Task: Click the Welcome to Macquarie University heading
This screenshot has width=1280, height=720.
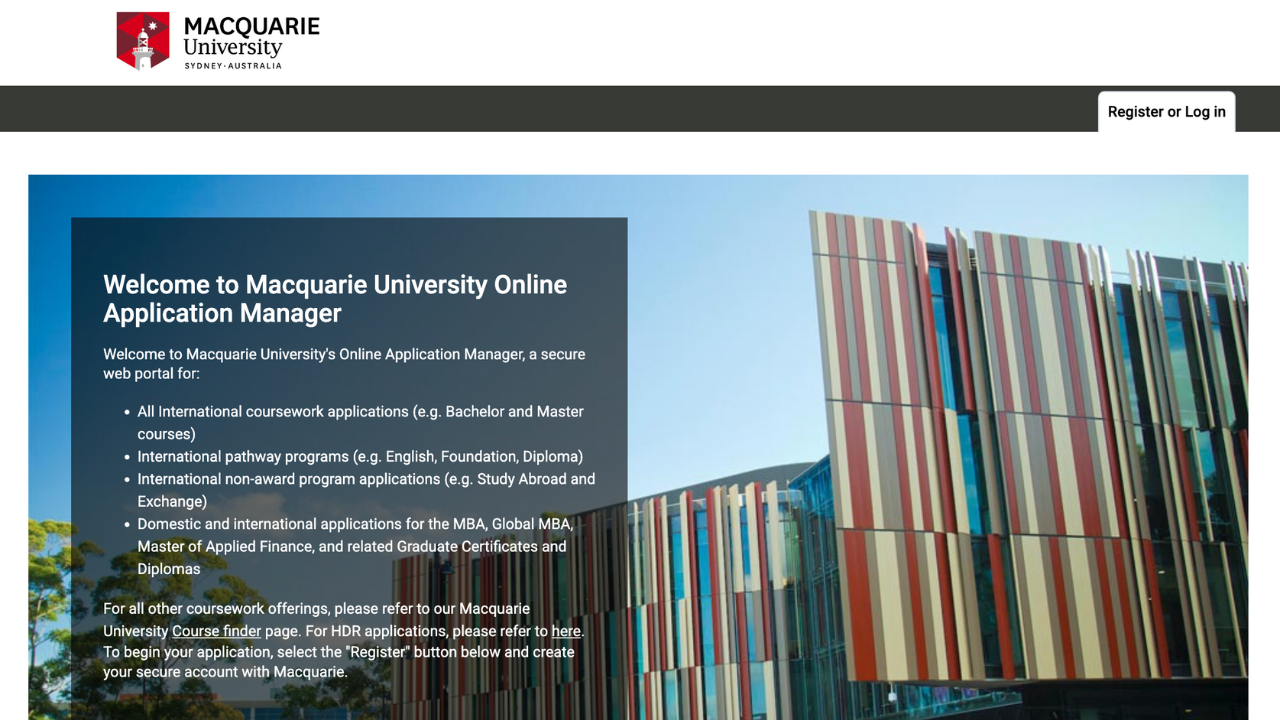Action: click(x=335, y=299)
